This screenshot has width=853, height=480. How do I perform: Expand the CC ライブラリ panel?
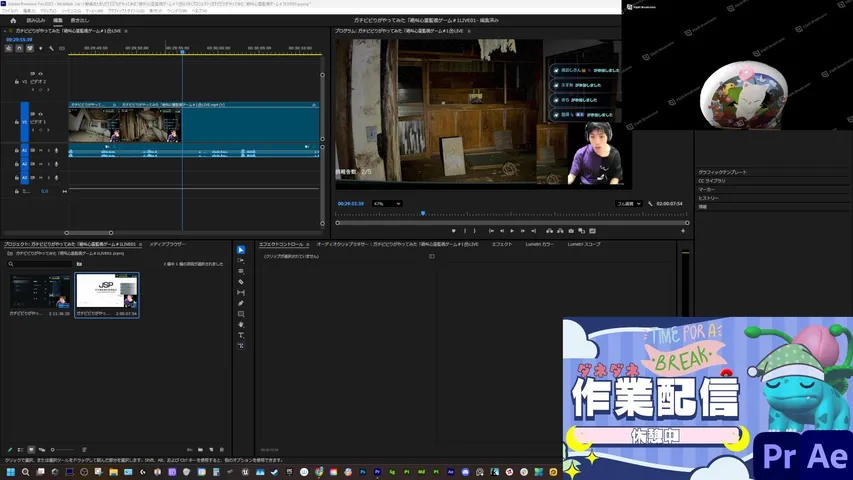pos(712,181)
